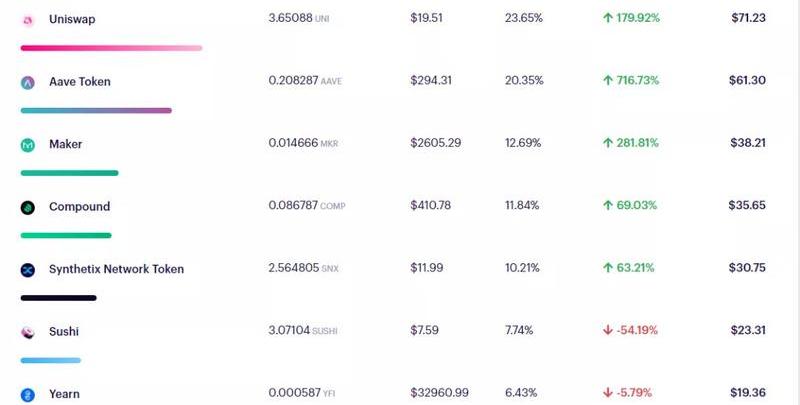Open the Aave Token name link

coord(80,82)
